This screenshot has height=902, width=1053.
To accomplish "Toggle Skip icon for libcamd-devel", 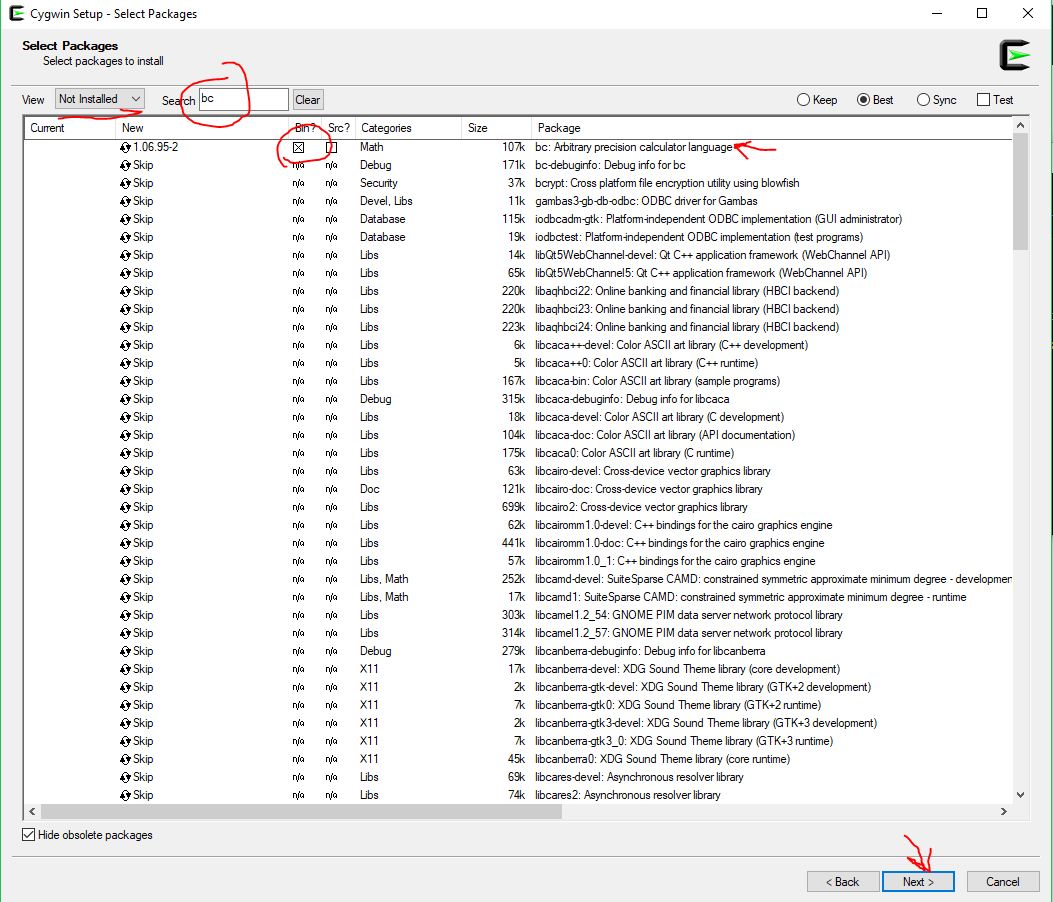I will pyautogui.click(x=125, y=580).
